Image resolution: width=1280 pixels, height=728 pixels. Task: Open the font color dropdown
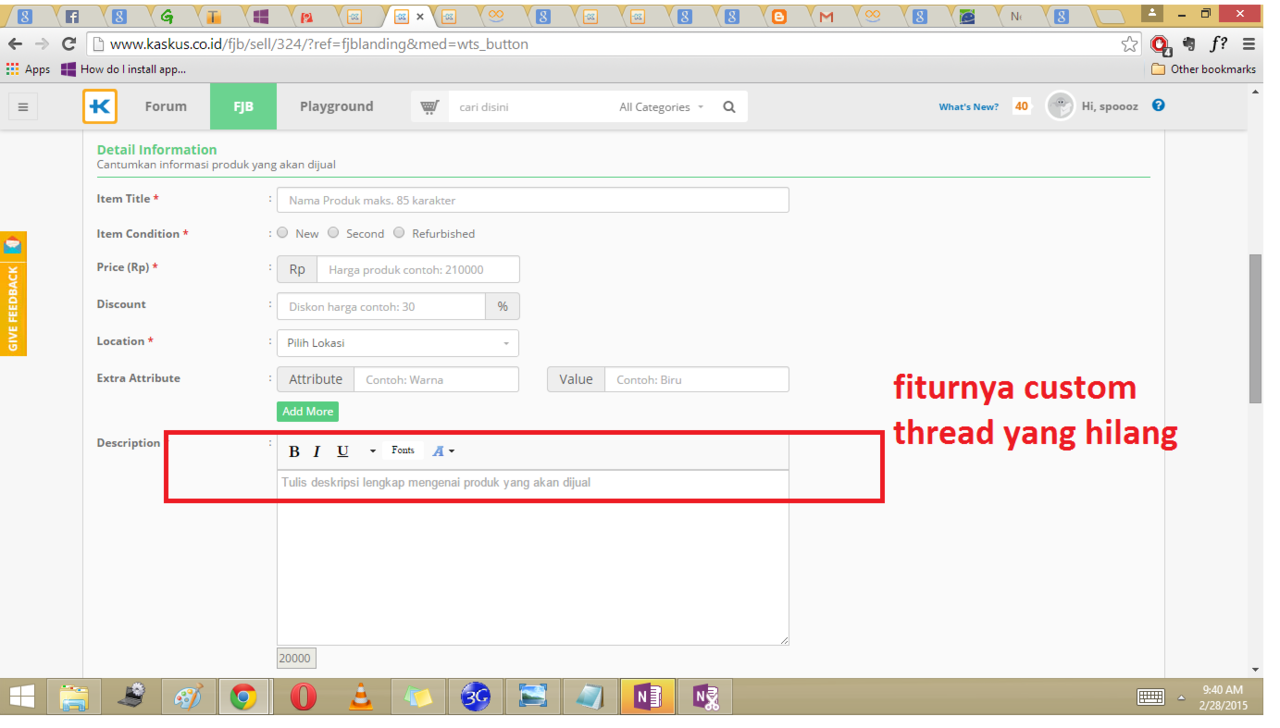point(443,452)
